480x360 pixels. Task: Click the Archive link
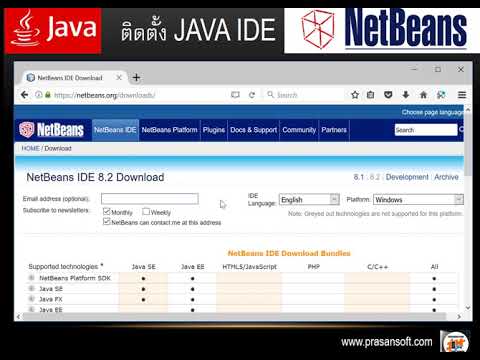click(x=446, y=177)
